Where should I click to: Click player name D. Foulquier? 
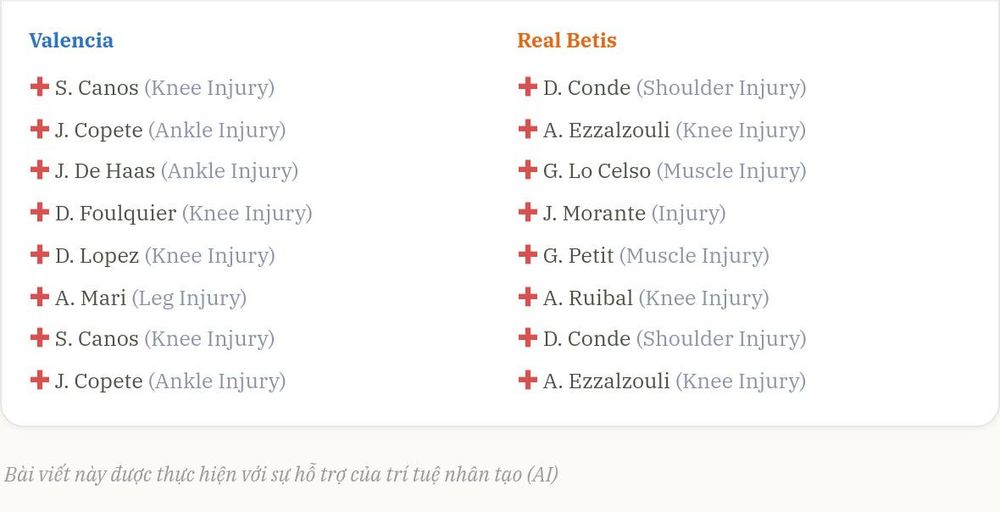point(115,214)
